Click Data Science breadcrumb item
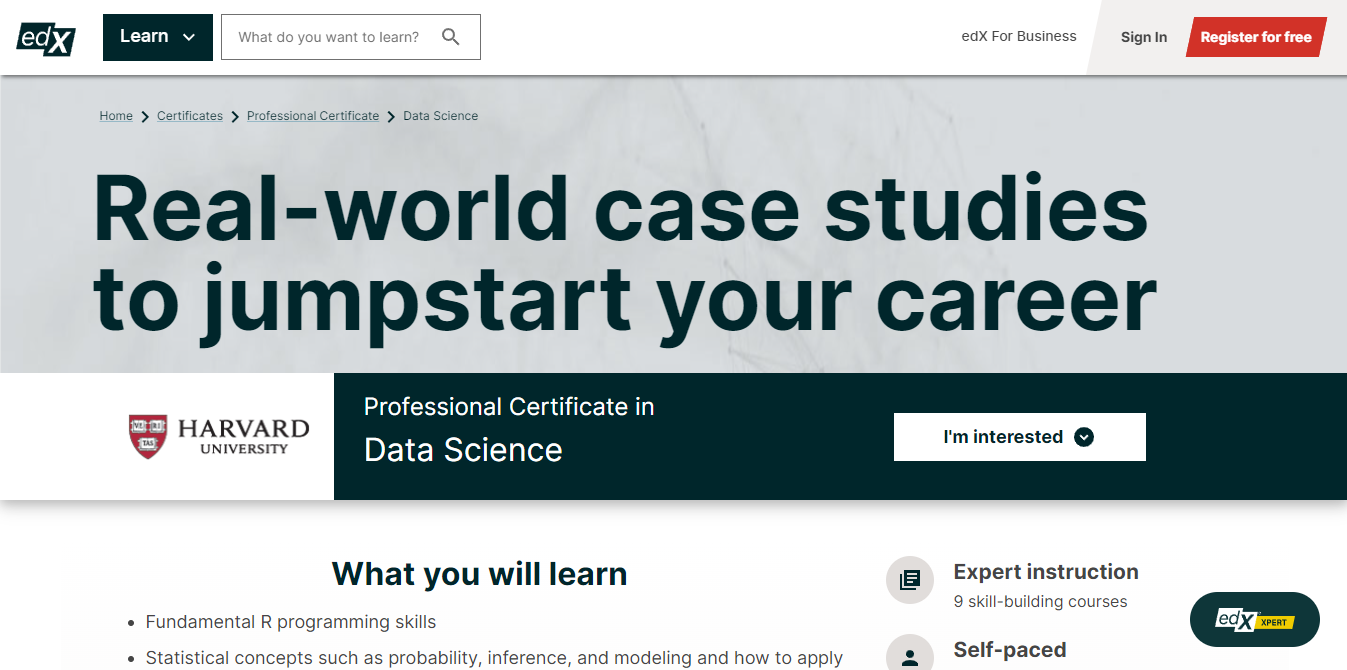Image resolution: width=1347 pixels, height=670 pixels. (x=440, y=116)
